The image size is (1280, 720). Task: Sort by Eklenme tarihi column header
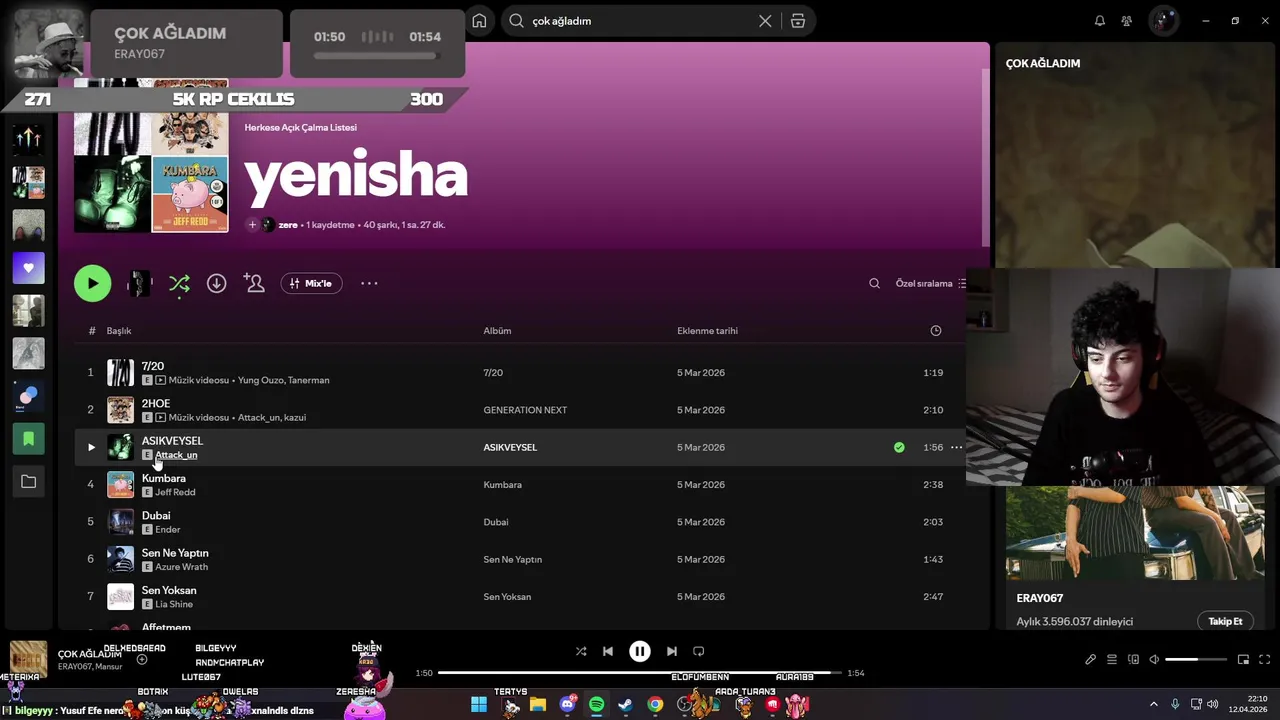[x=707, y=331]
